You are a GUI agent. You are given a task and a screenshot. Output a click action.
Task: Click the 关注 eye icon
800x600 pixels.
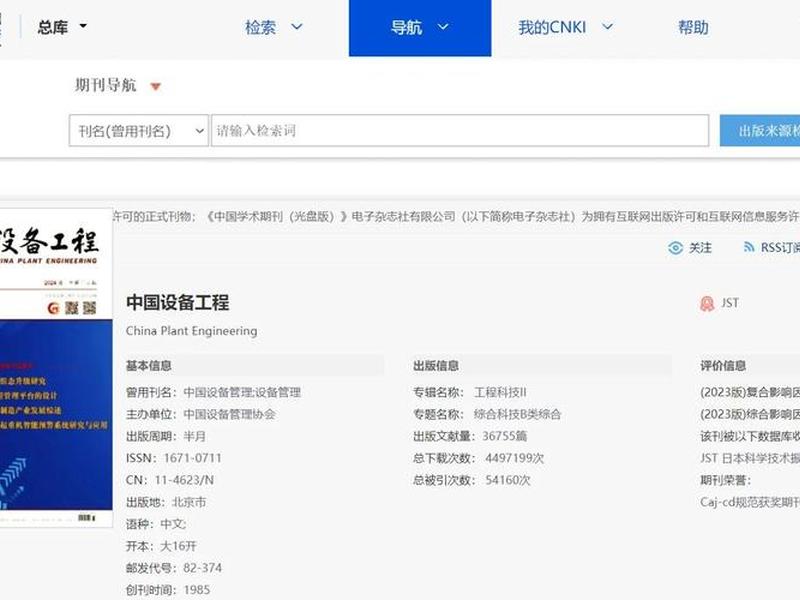pos(676,248)
